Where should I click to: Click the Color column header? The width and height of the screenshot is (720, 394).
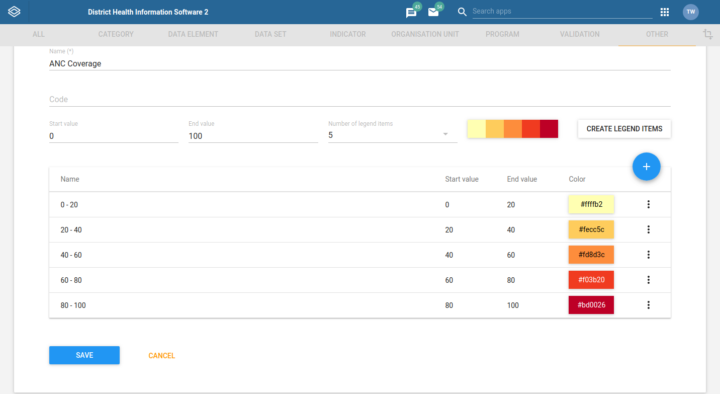577,179
